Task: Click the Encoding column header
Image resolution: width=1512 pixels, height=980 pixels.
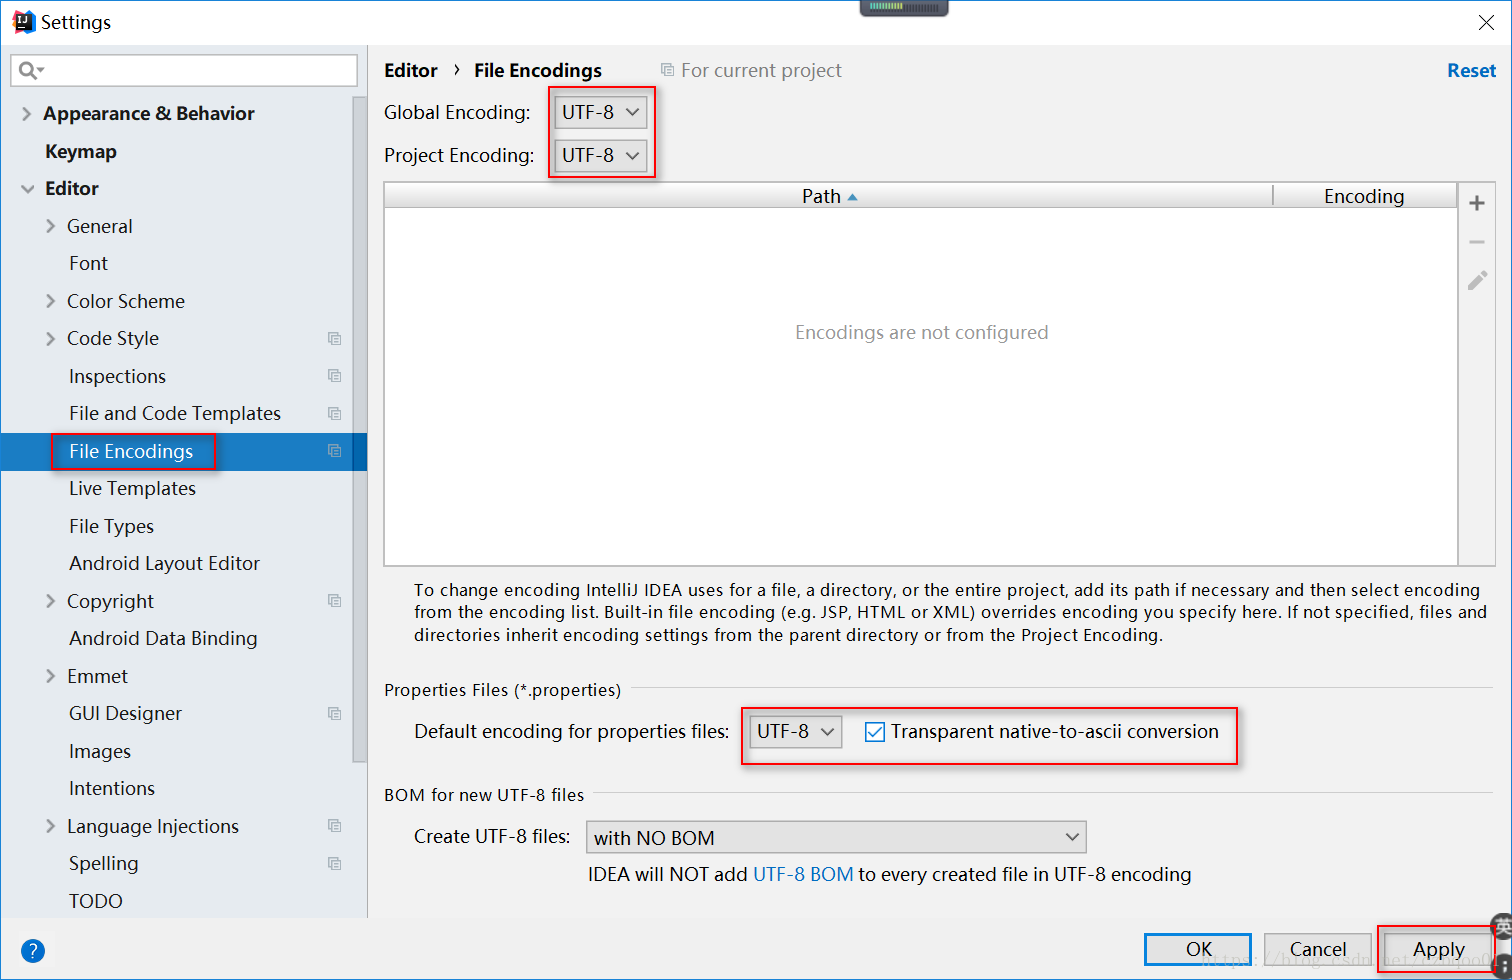Action: (x=1364, y=196)
